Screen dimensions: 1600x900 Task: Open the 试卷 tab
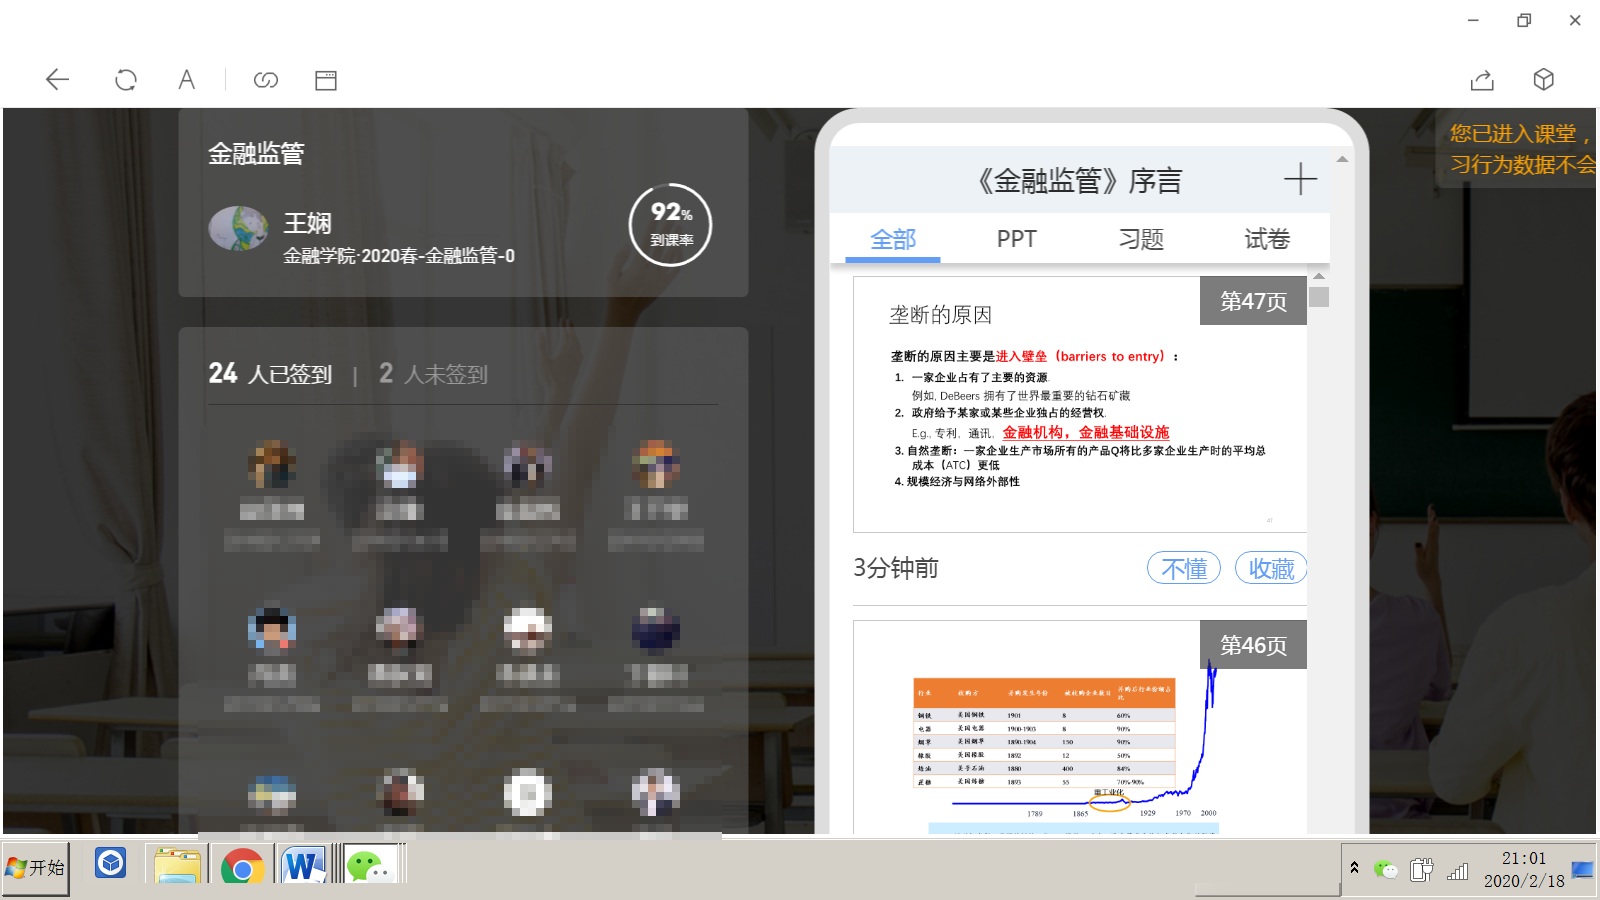point(1266,239)
